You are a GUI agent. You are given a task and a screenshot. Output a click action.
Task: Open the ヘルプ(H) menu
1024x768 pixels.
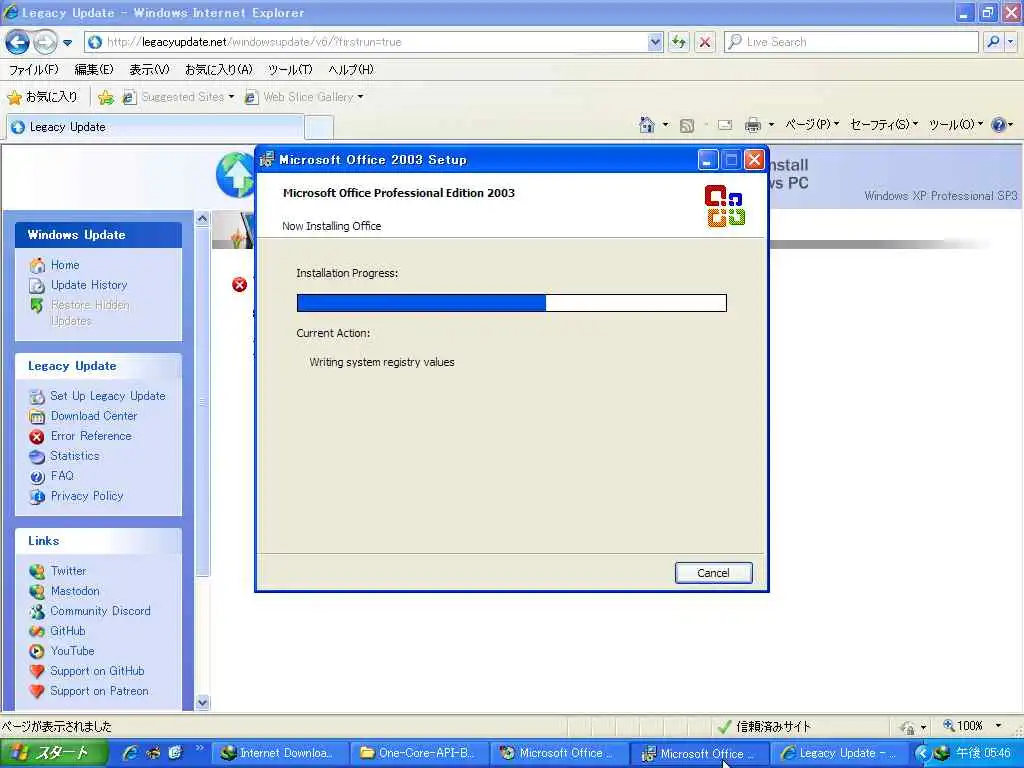(x=351, y=69)
